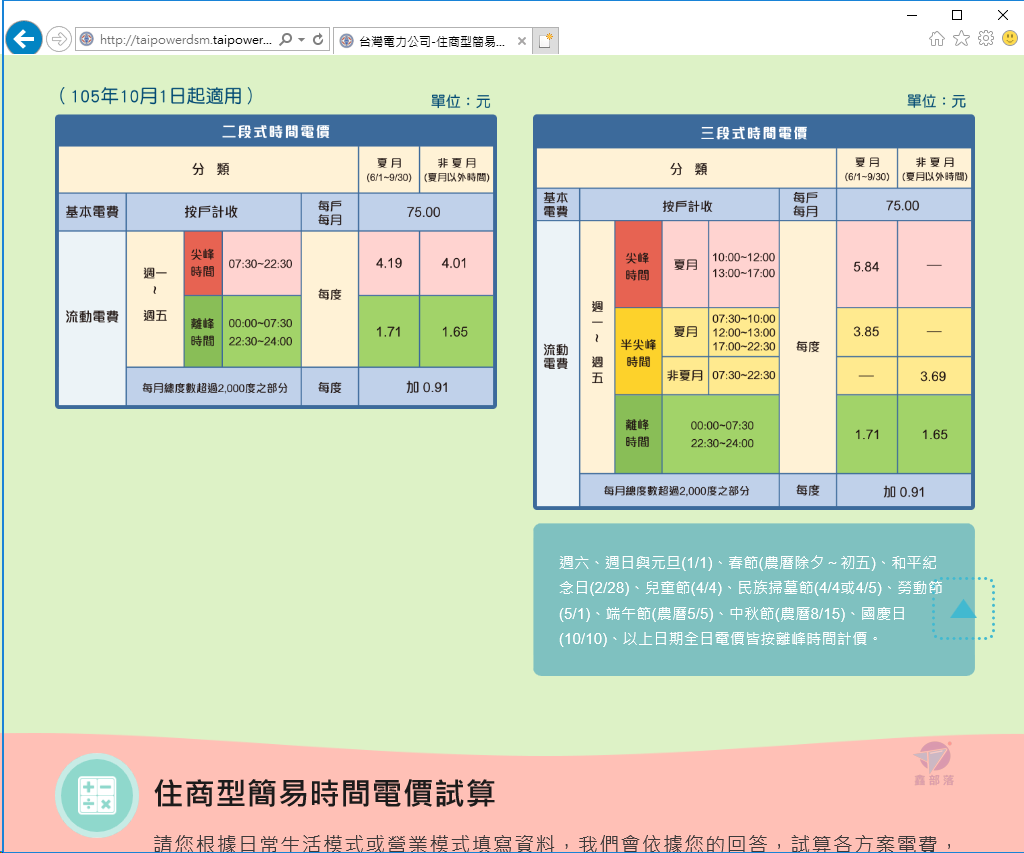
Task: Click the yellow 半尖峰時間 cell
Action: [x=638, y=353]
